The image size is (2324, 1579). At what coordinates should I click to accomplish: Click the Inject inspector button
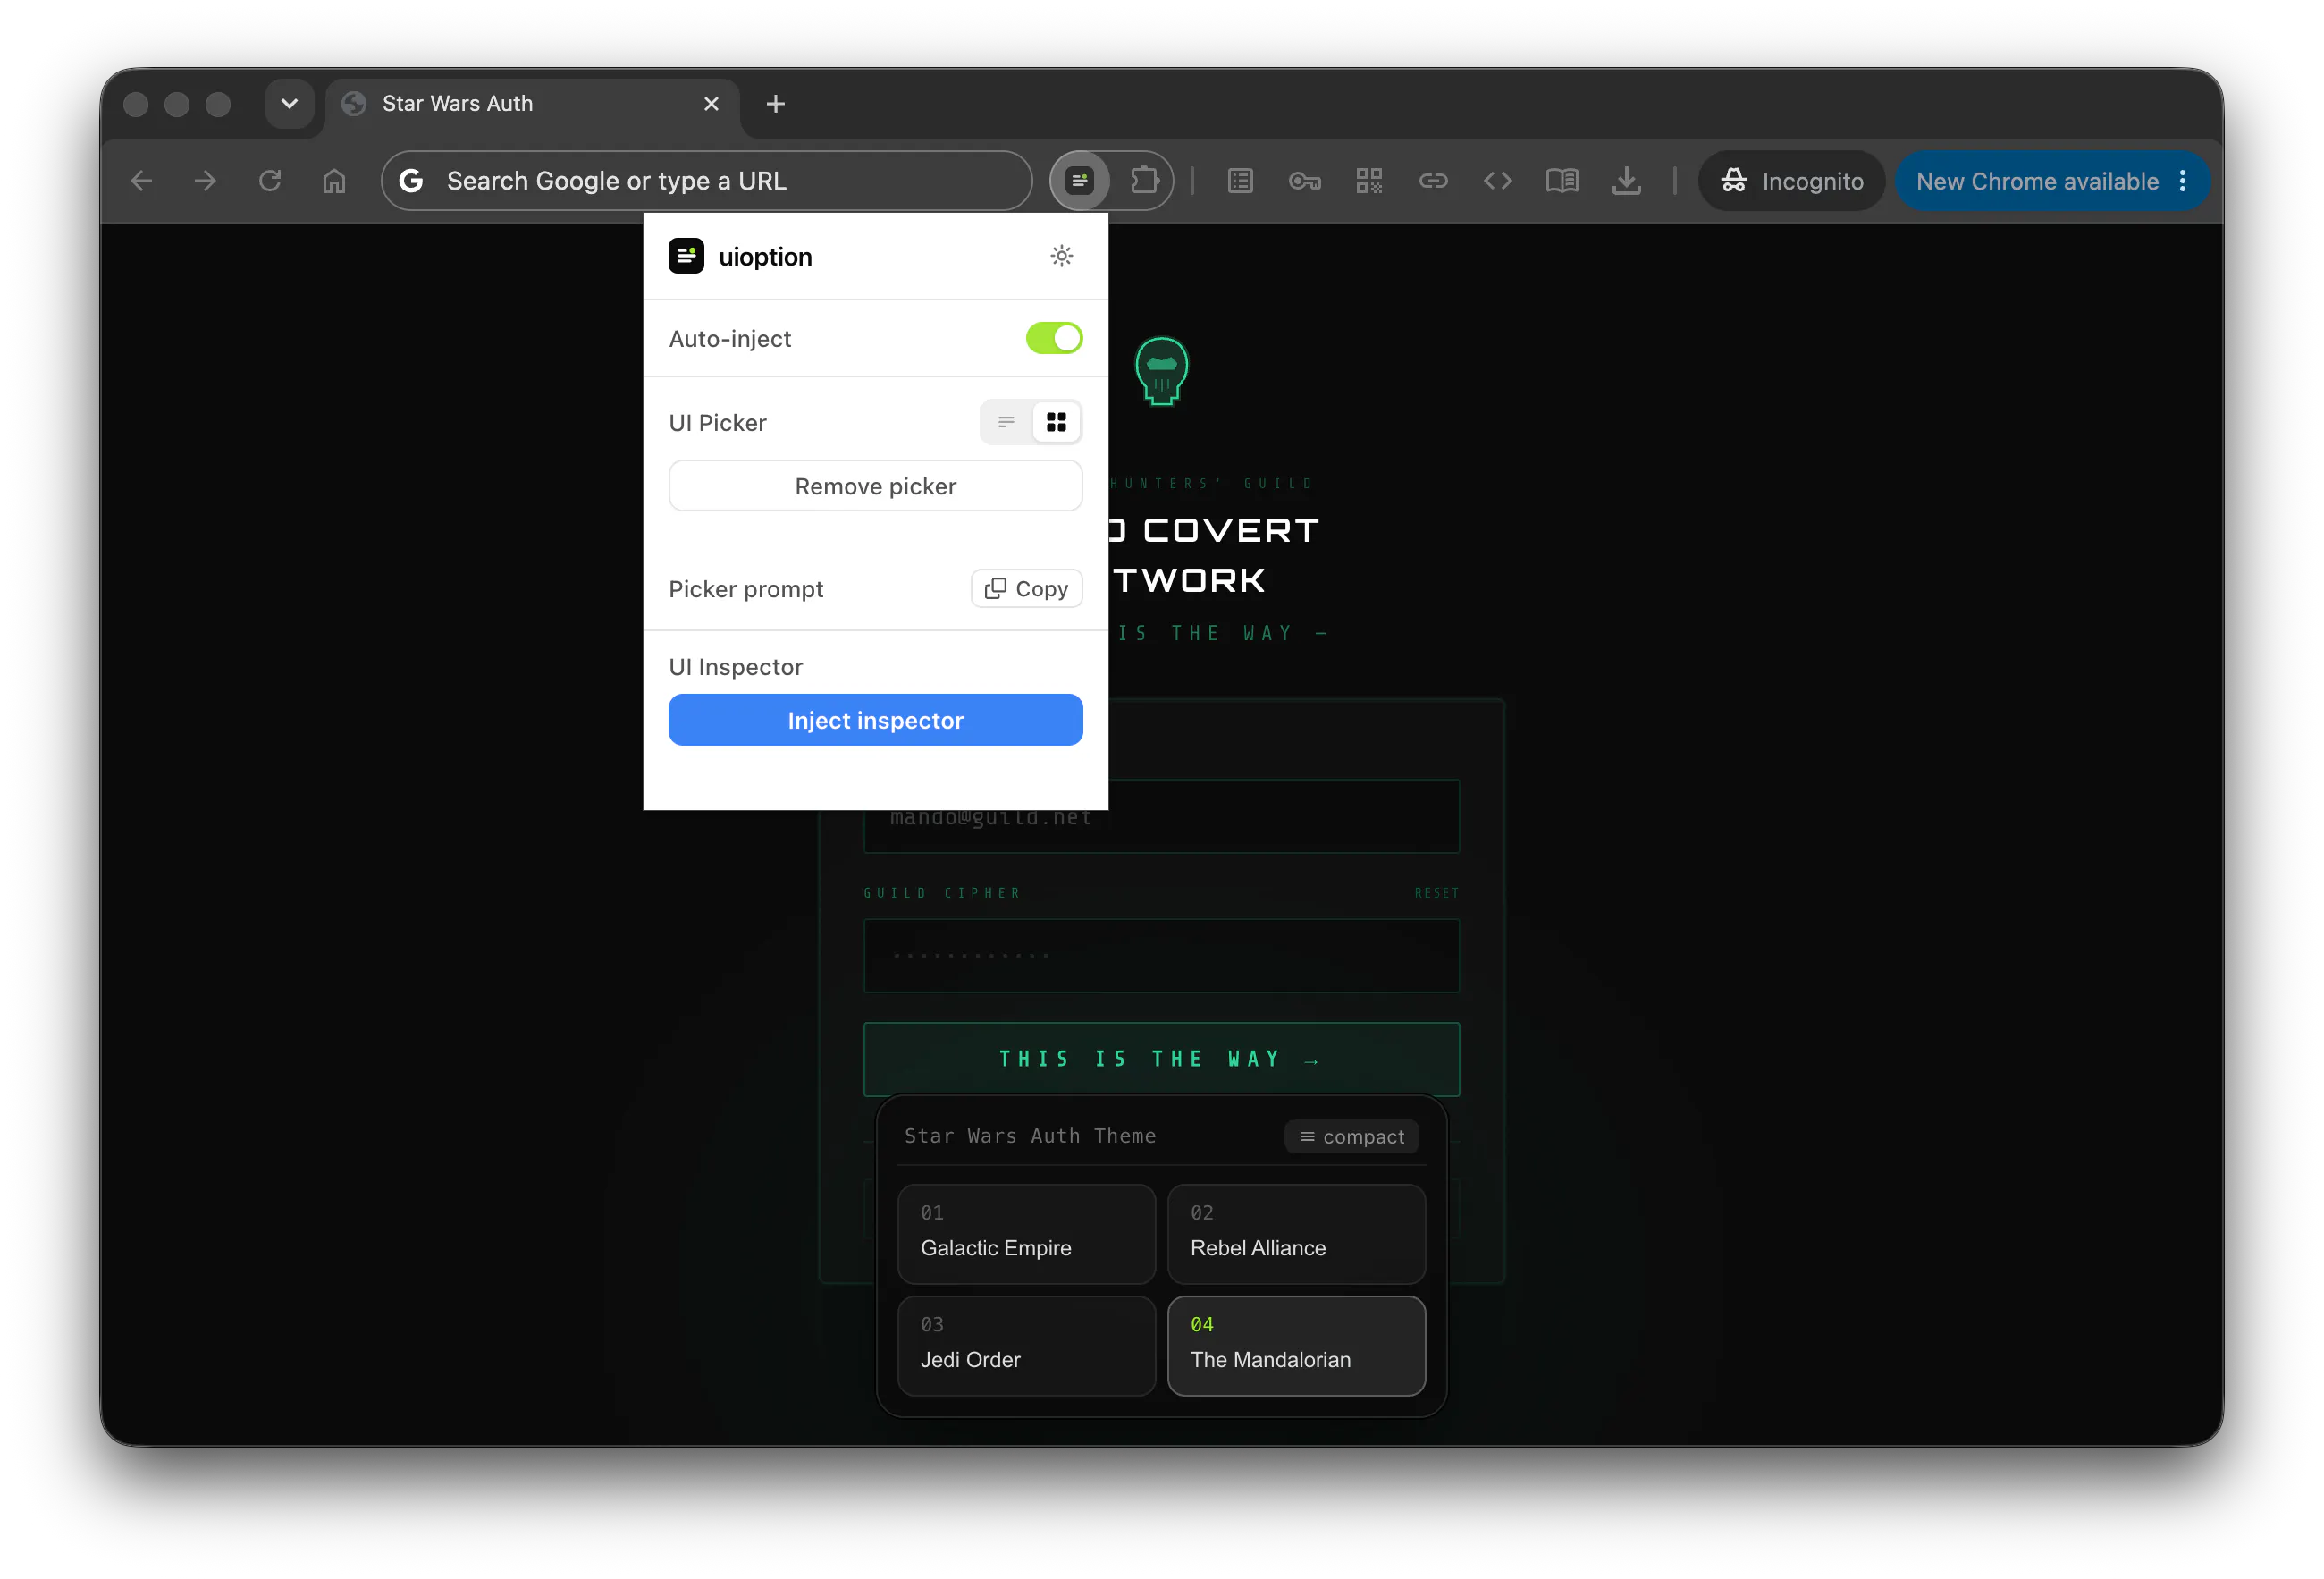click(x=875, y=721)
